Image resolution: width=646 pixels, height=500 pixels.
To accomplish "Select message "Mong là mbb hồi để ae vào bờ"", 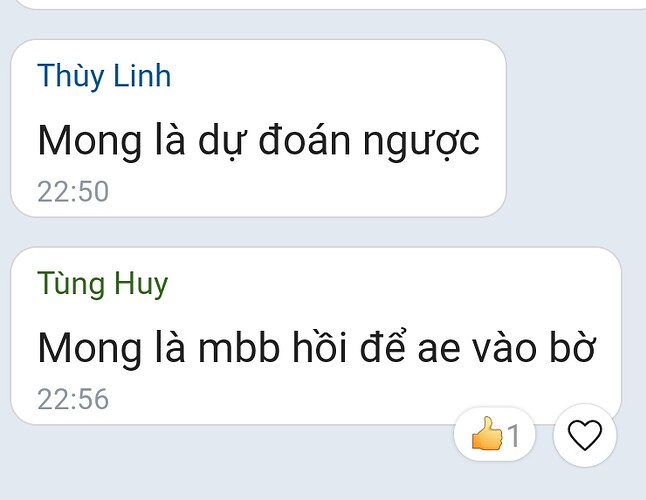I will click(316, 348).
